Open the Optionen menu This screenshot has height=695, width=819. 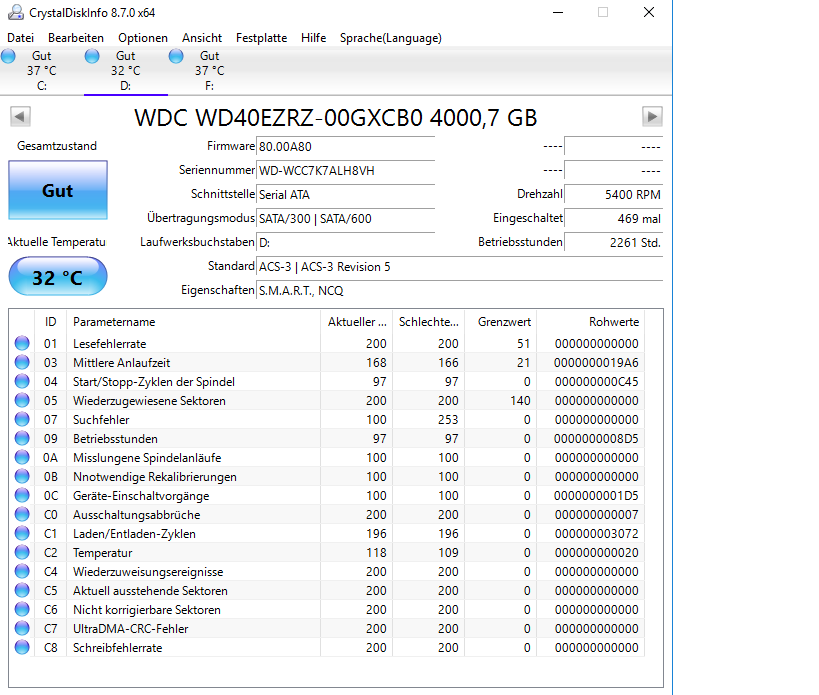[x=143, y=38]
